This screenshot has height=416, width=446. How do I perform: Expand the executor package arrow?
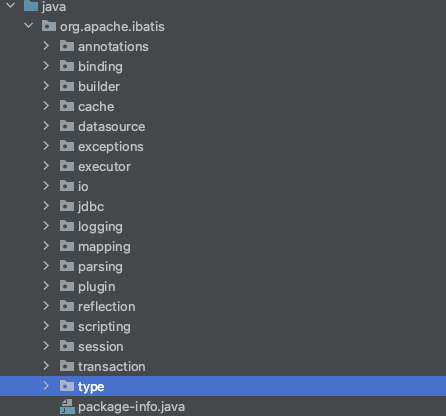tap(46, 166)
